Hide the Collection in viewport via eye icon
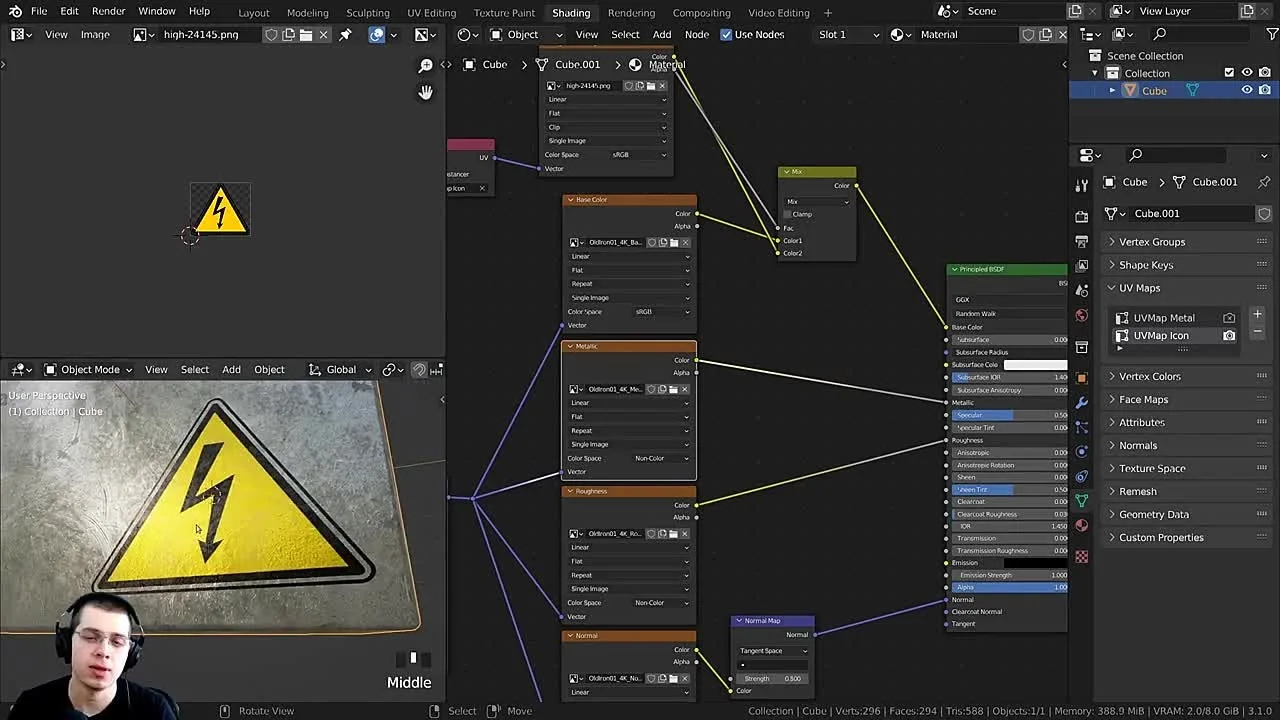 pyautogui.click(x=1247, y=73)
